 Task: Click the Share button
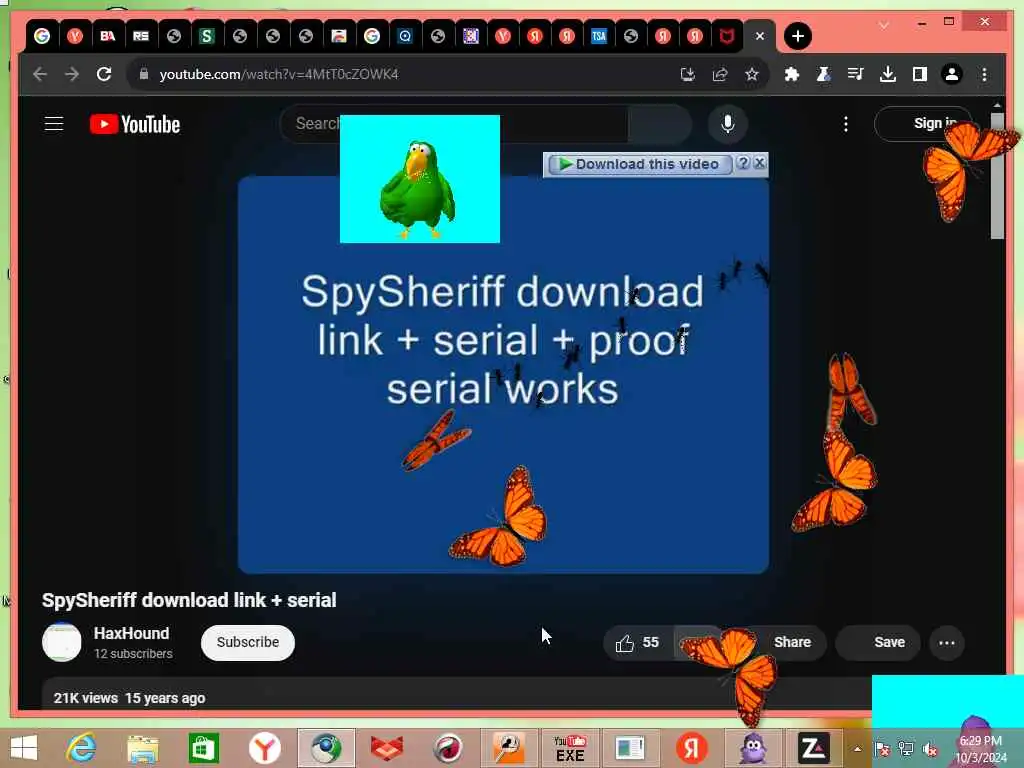pos(792,643)
